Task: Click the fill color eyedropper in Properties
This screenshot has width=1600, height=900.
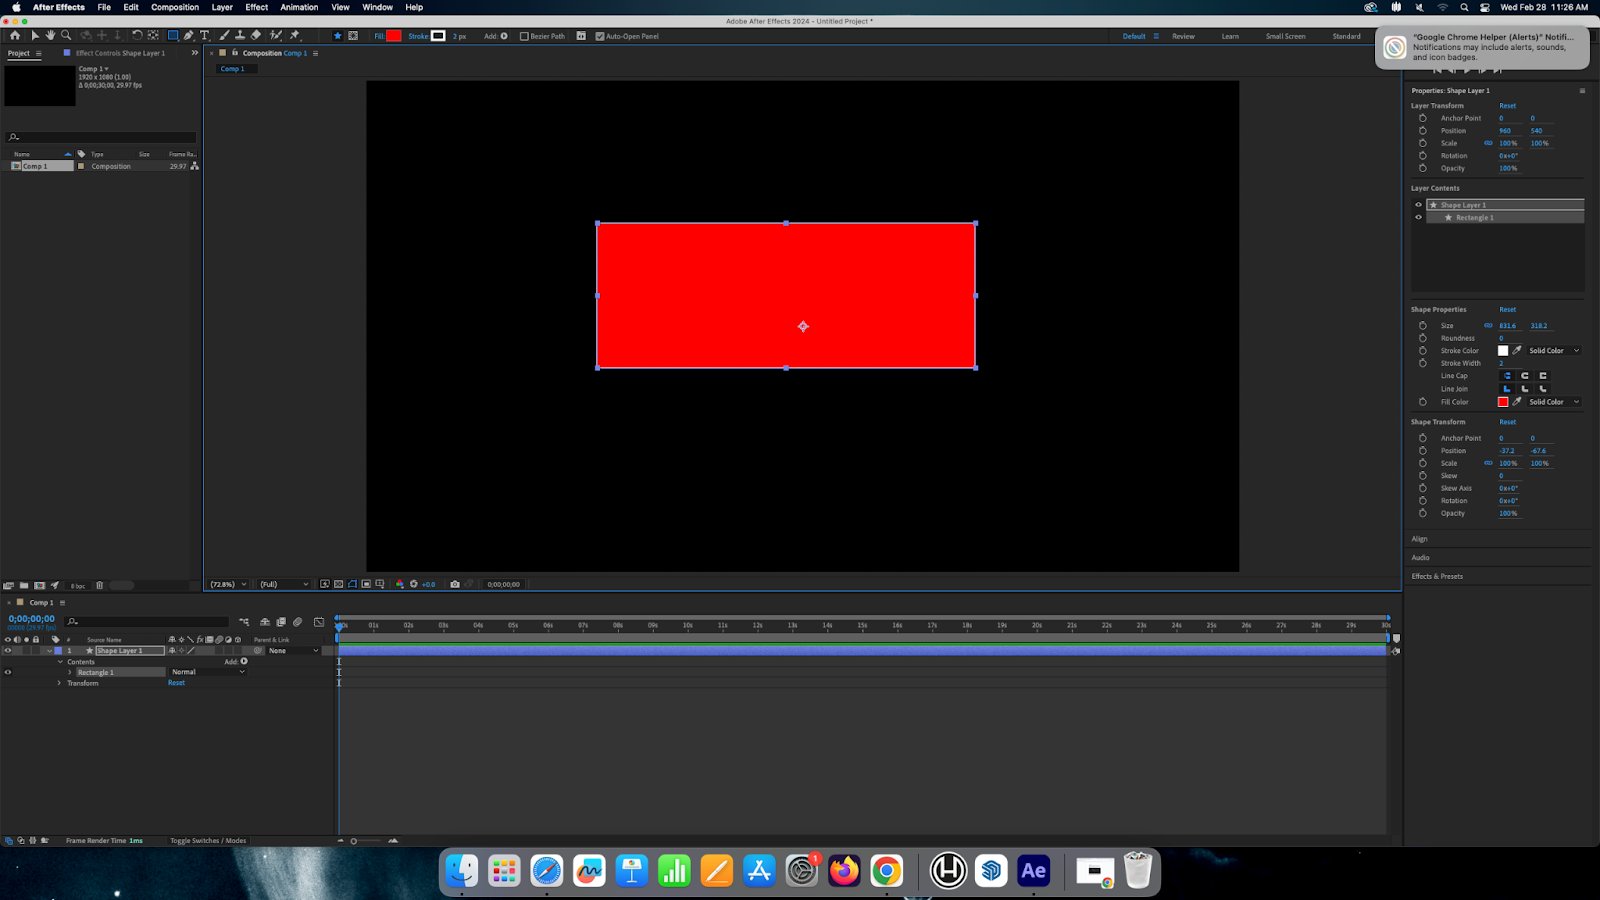Action: coord(1517,402)
